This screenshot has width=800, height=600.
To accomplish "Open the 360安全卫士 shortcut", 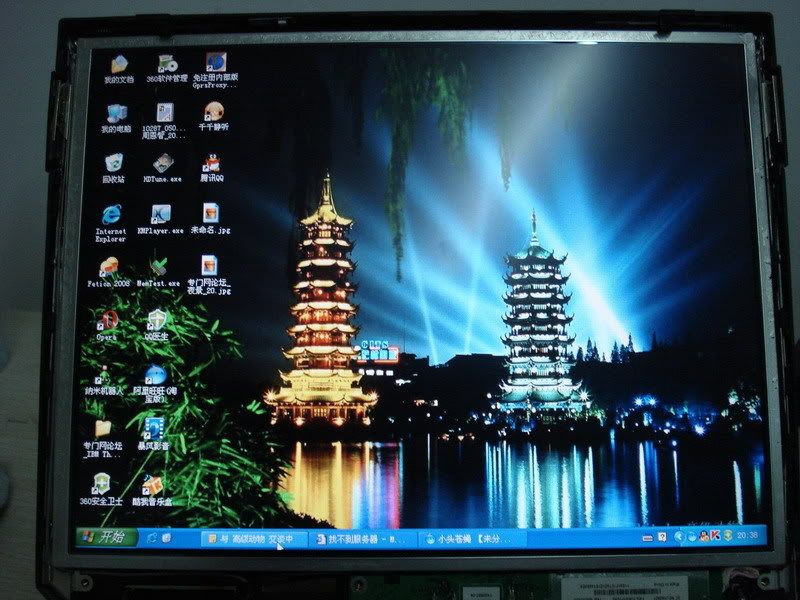I will [100, 485].
